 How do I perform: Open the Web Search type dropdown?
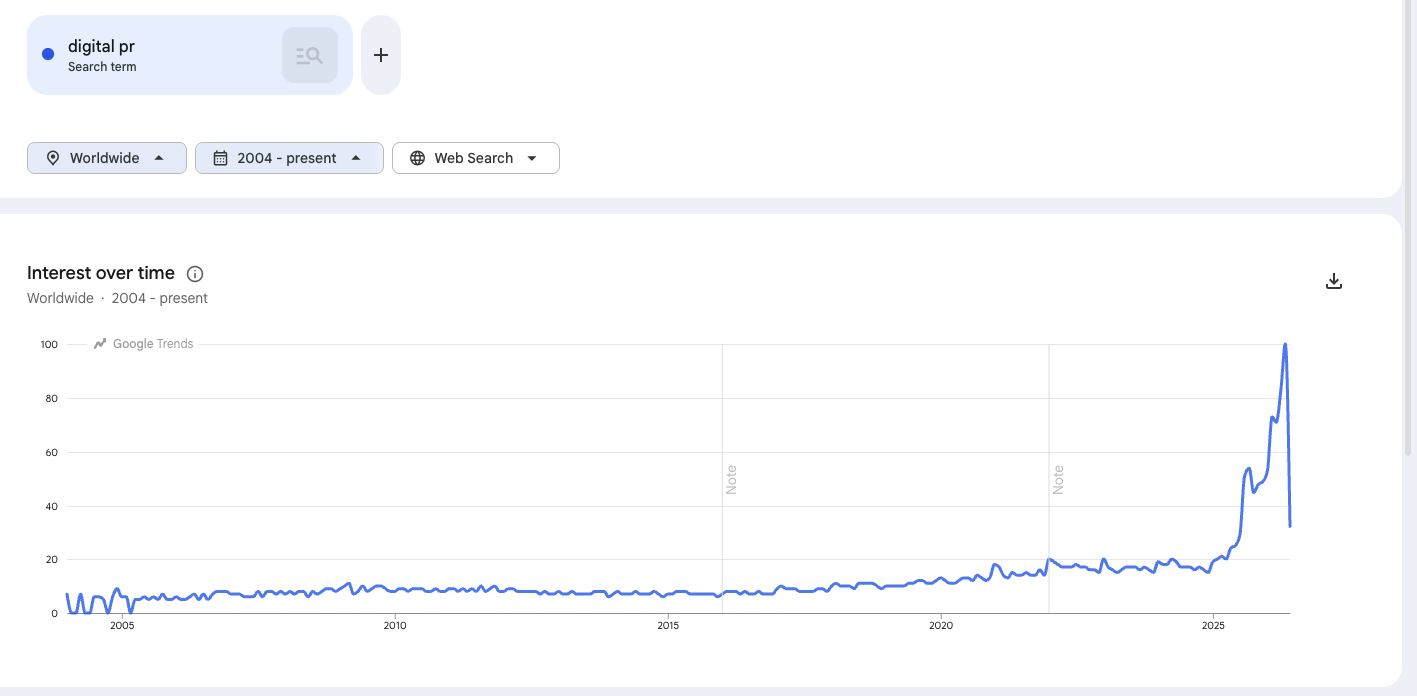tap(475, 158)
